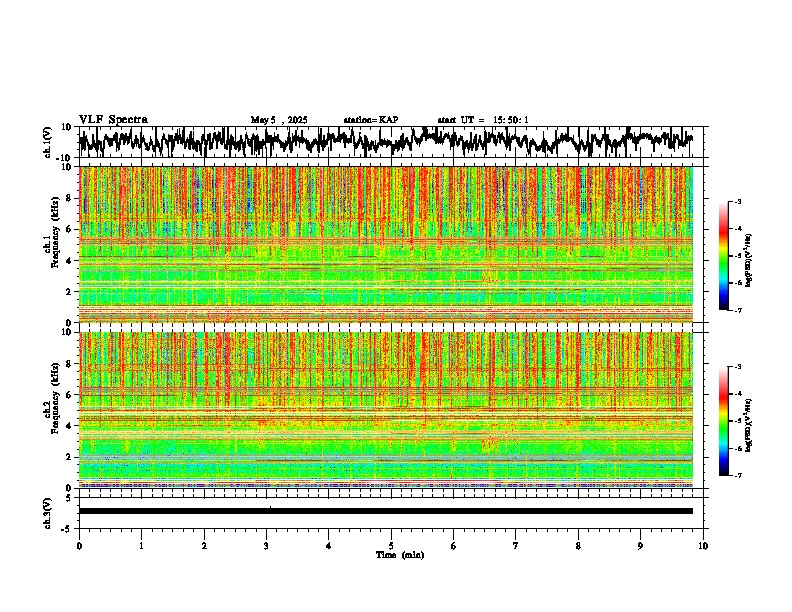Click time axis tick label '8'
This screenshot has width=792, height=612.
[x=578, y=546]
